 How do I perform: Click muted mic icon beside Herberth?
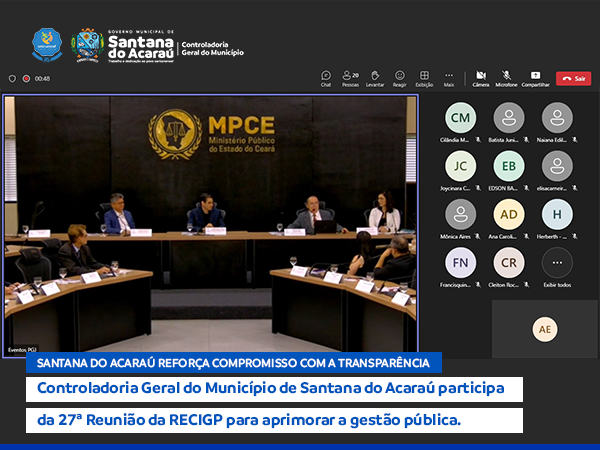(574, 236)
